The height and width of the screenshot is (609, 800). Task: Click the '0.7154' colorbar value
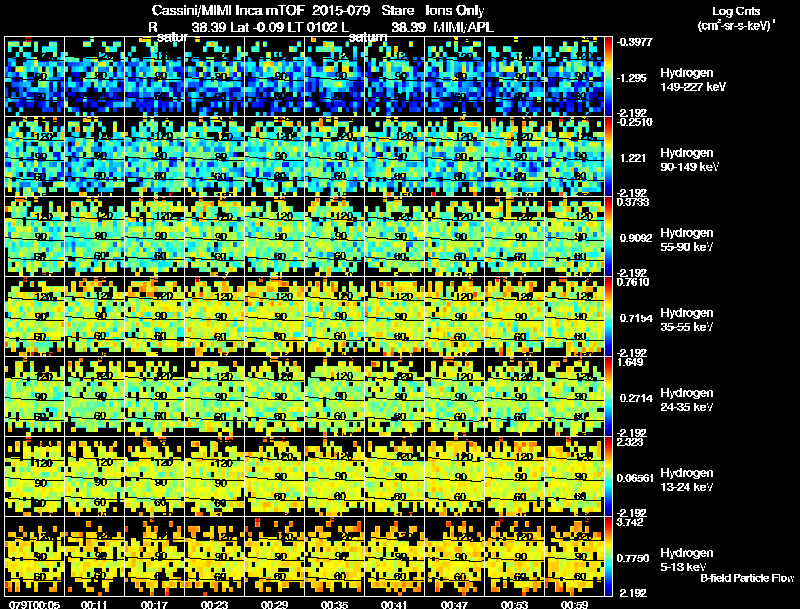coord(636,318)
